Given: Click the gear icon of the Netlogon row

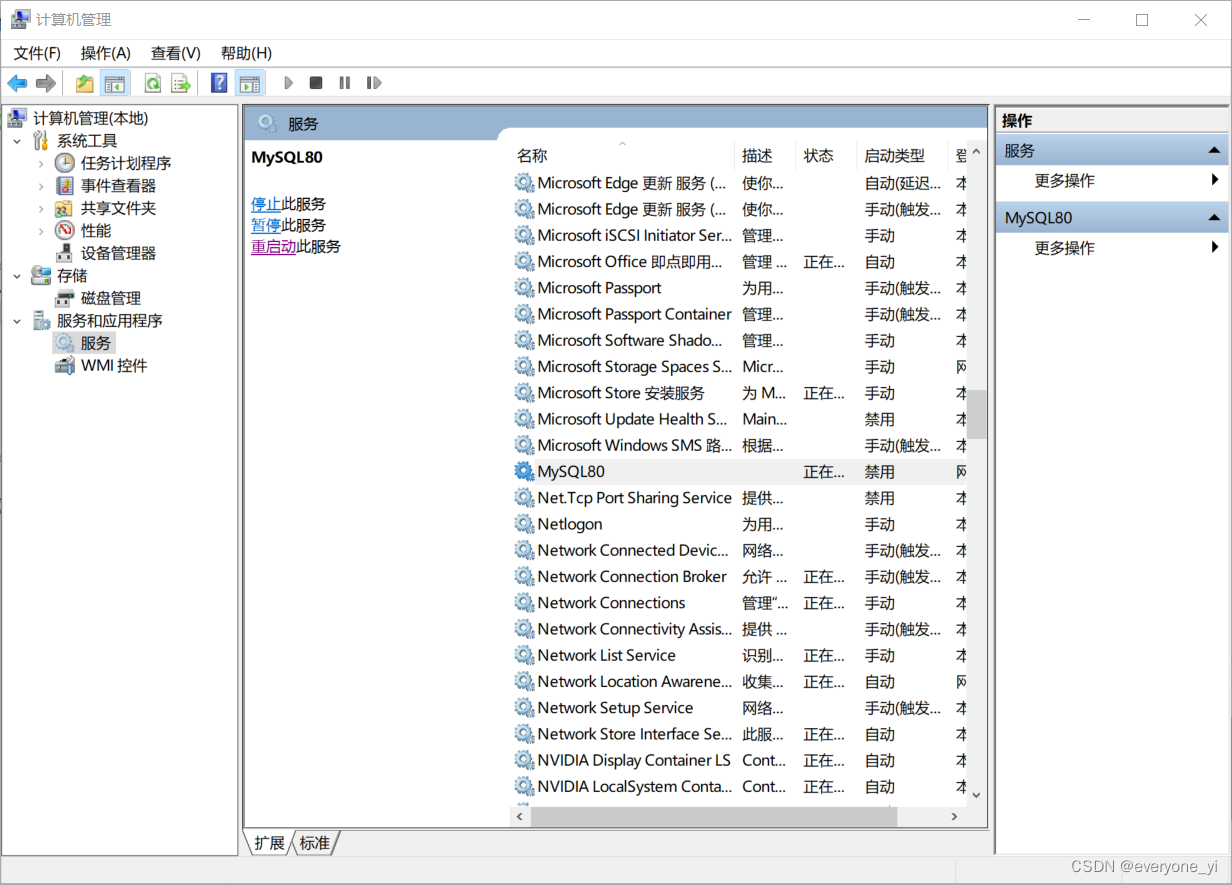Looking at the screenshot, I should coord(524,524).
